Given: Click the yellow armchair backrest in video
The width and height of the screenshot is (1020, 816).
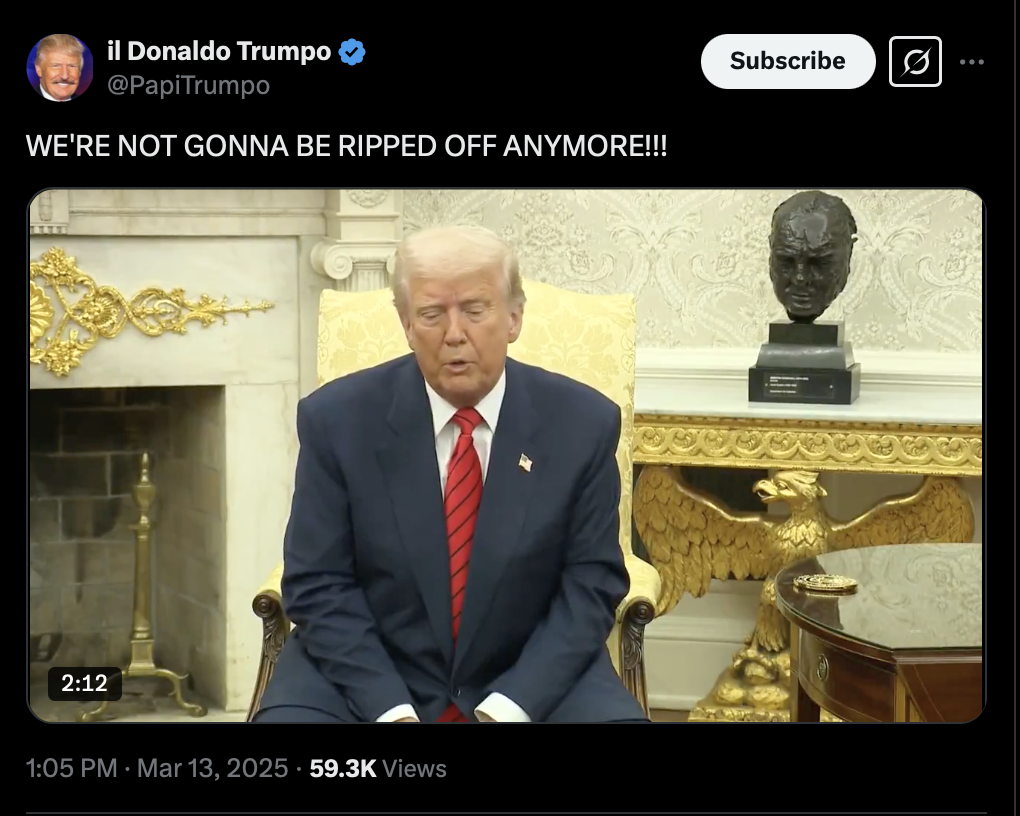Looking at the screenshot, I should 478,338.
